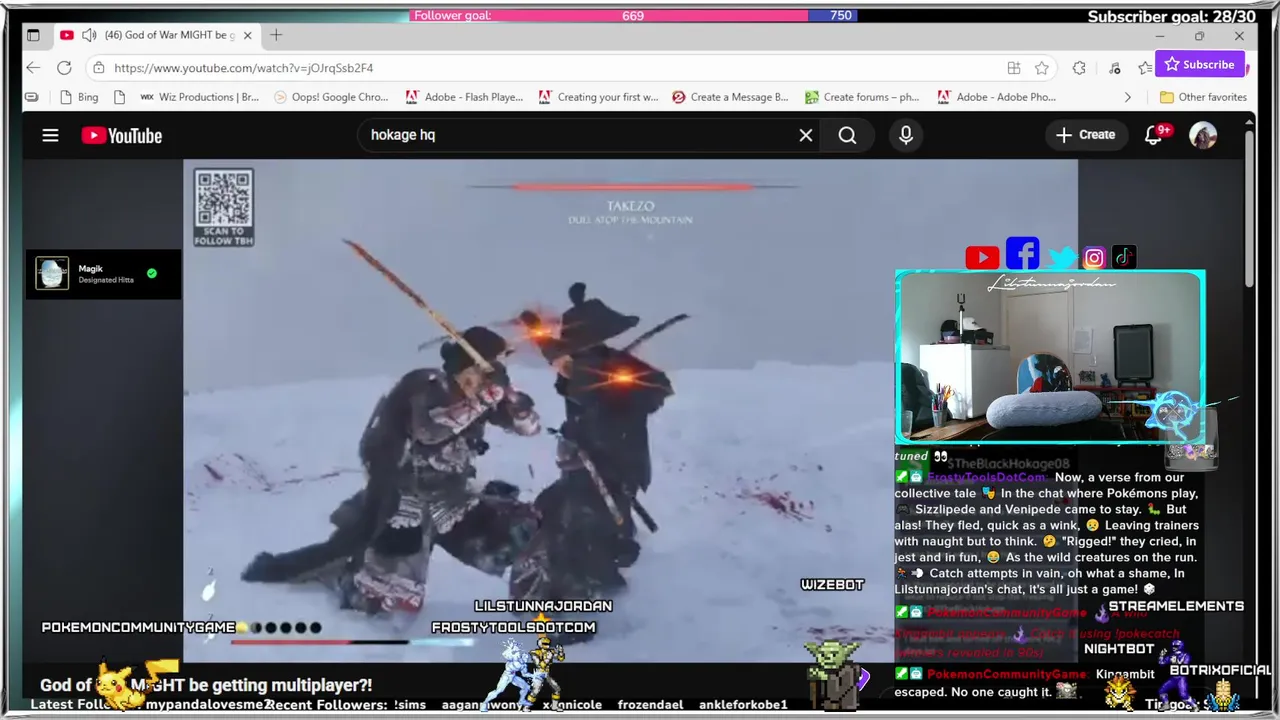Image resolution: width=1280 pixels, height=720 pixels.
Task: Open the tab actions menu icon
Action: (x=33, y=35)
